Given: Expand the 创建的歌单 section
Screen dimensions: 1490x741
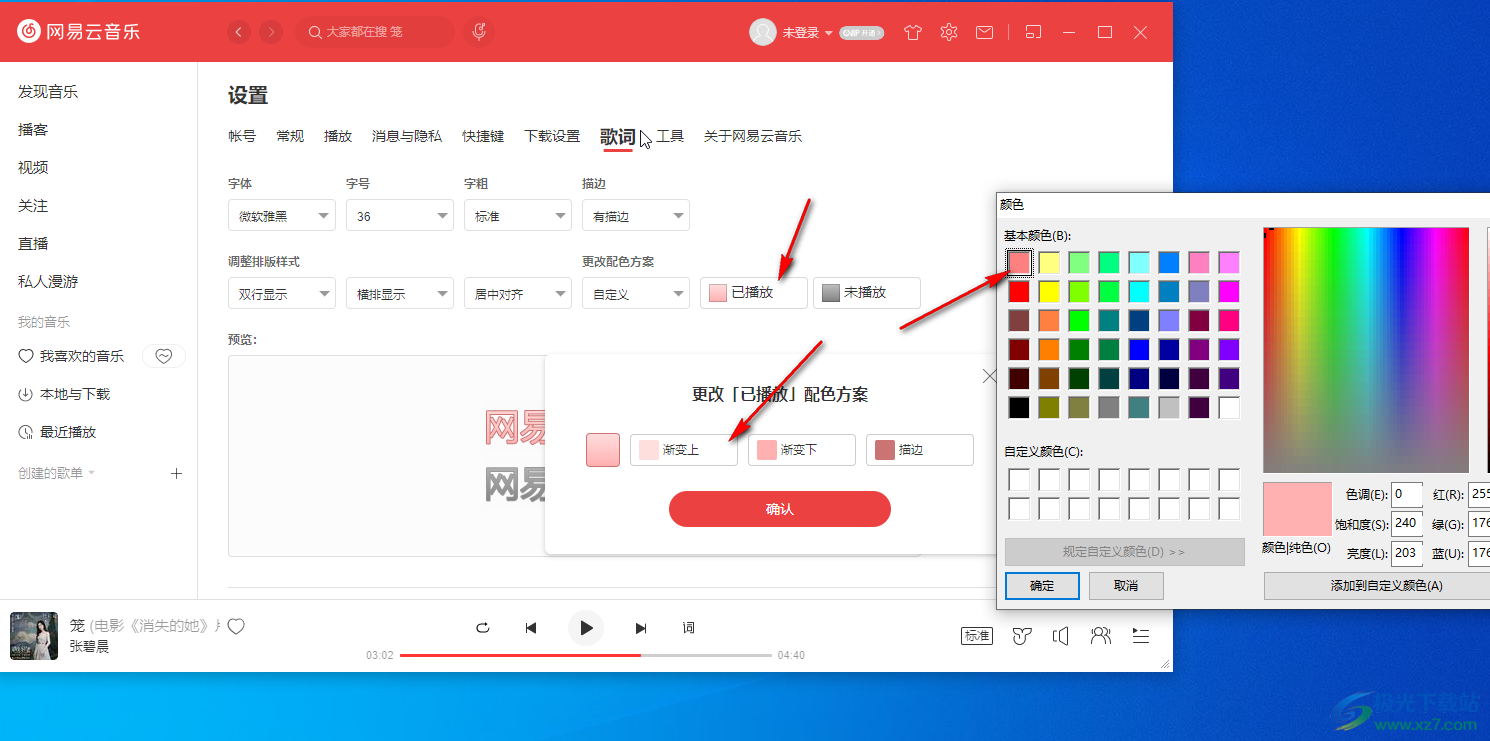Looking at the screenshot, I should pyautogui.click(x=57, y=473).
